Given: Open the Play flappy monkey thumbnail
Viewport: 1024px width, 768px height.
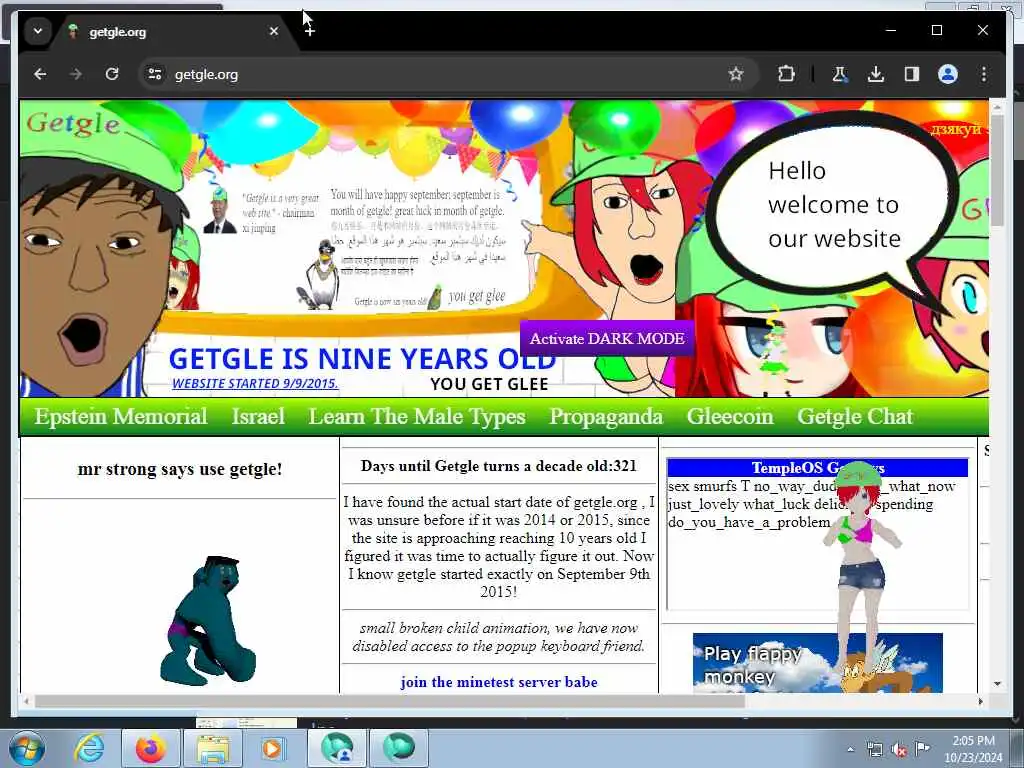Looking at the screenshot, I should (x=818, y=663).
